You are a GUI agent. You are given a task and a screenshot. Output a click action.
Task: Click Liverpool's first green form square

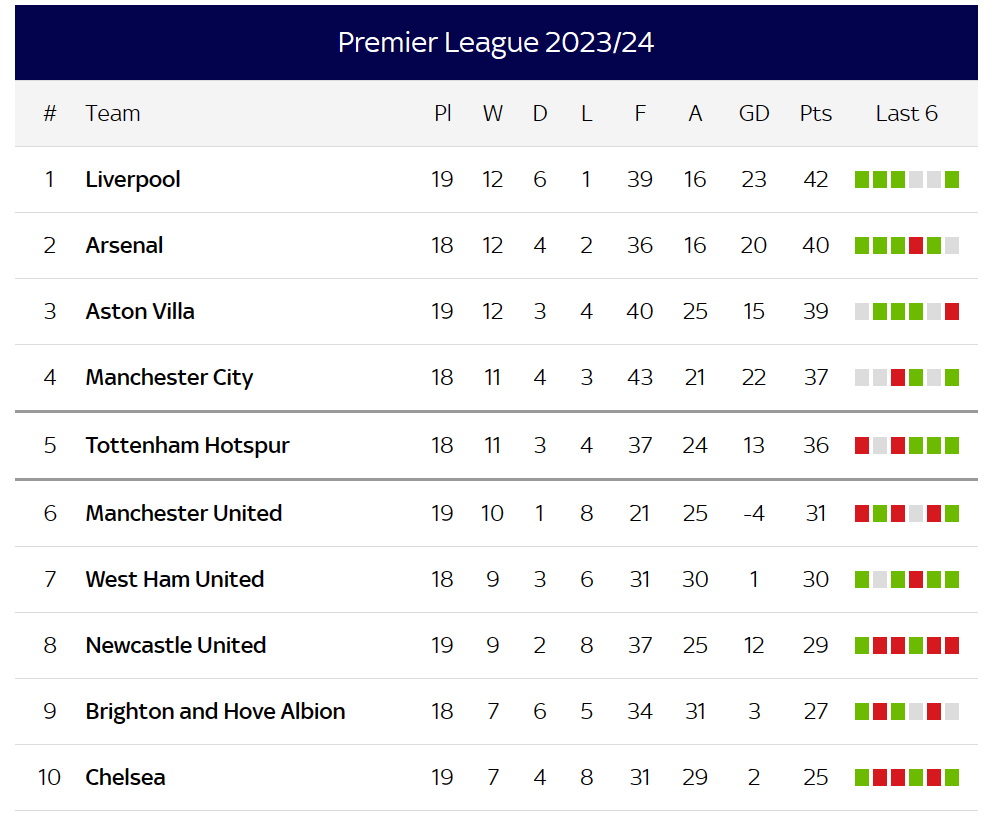click(862, 180)
